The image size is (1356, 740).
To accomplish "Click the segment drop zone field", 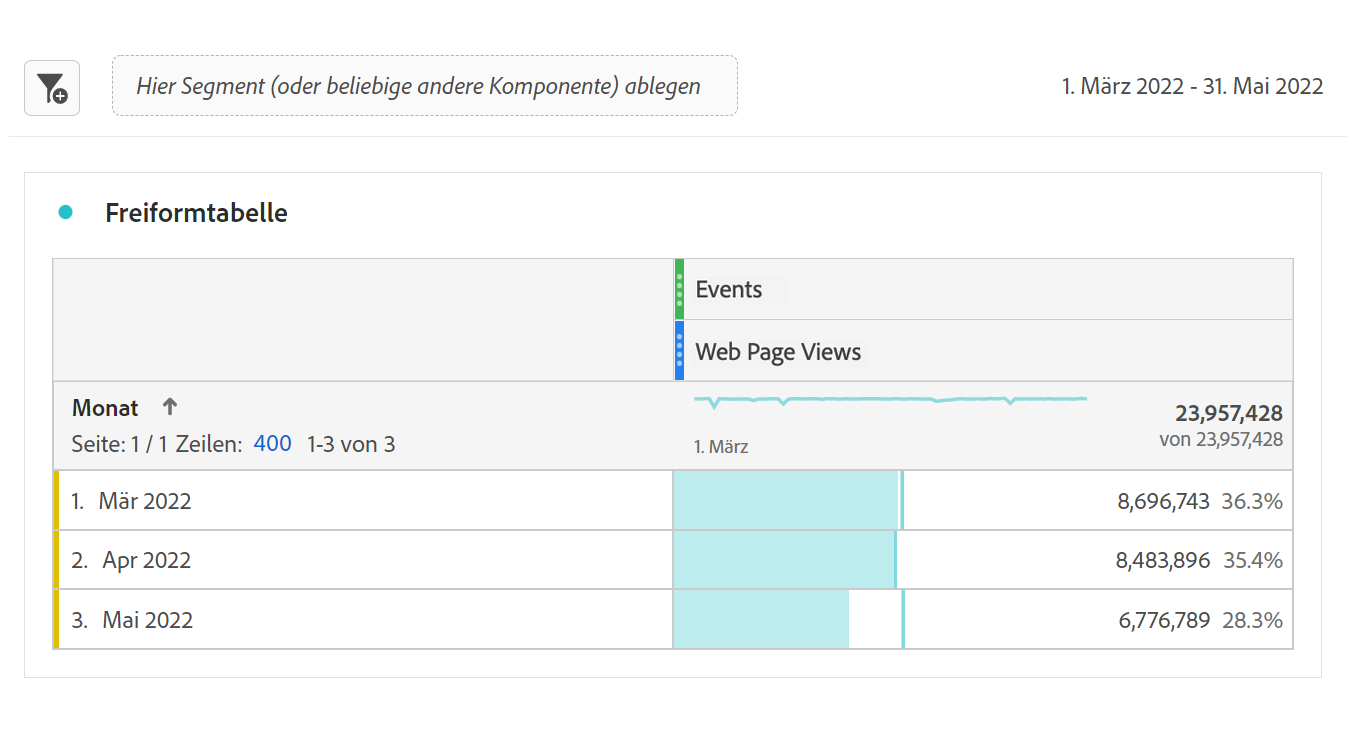I will pos(425,85).
